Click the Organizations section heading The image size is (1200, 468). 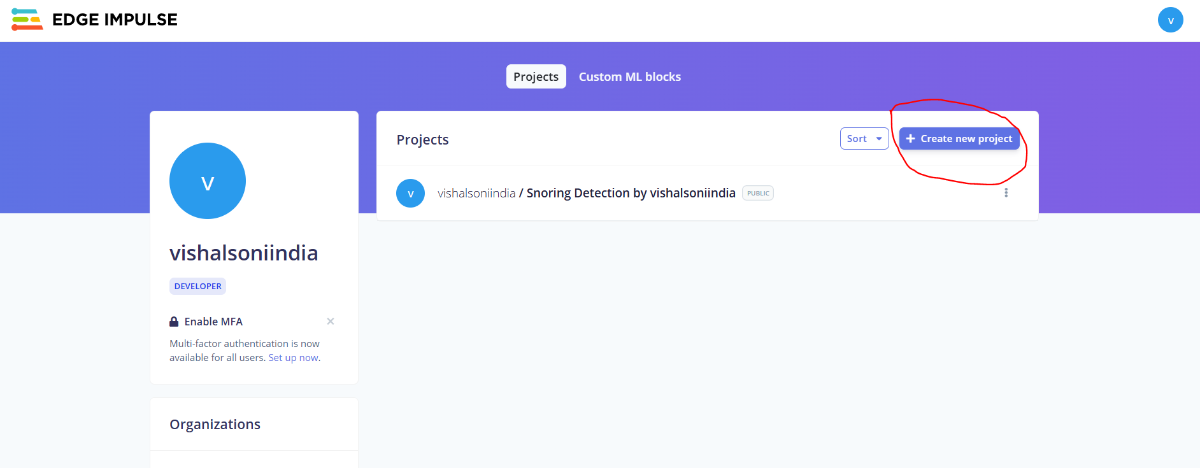[x=215, y=424]
